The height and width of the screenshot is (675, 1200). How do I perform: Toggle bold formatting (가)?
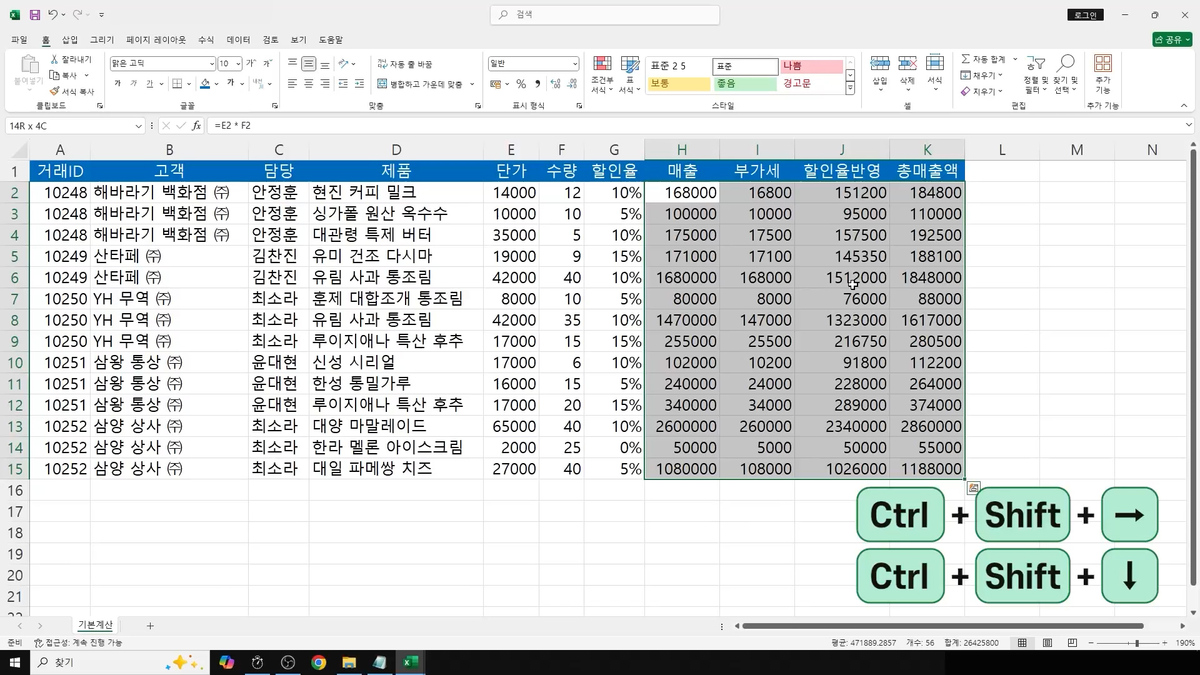pyautogui.click(x=119, y=82)
